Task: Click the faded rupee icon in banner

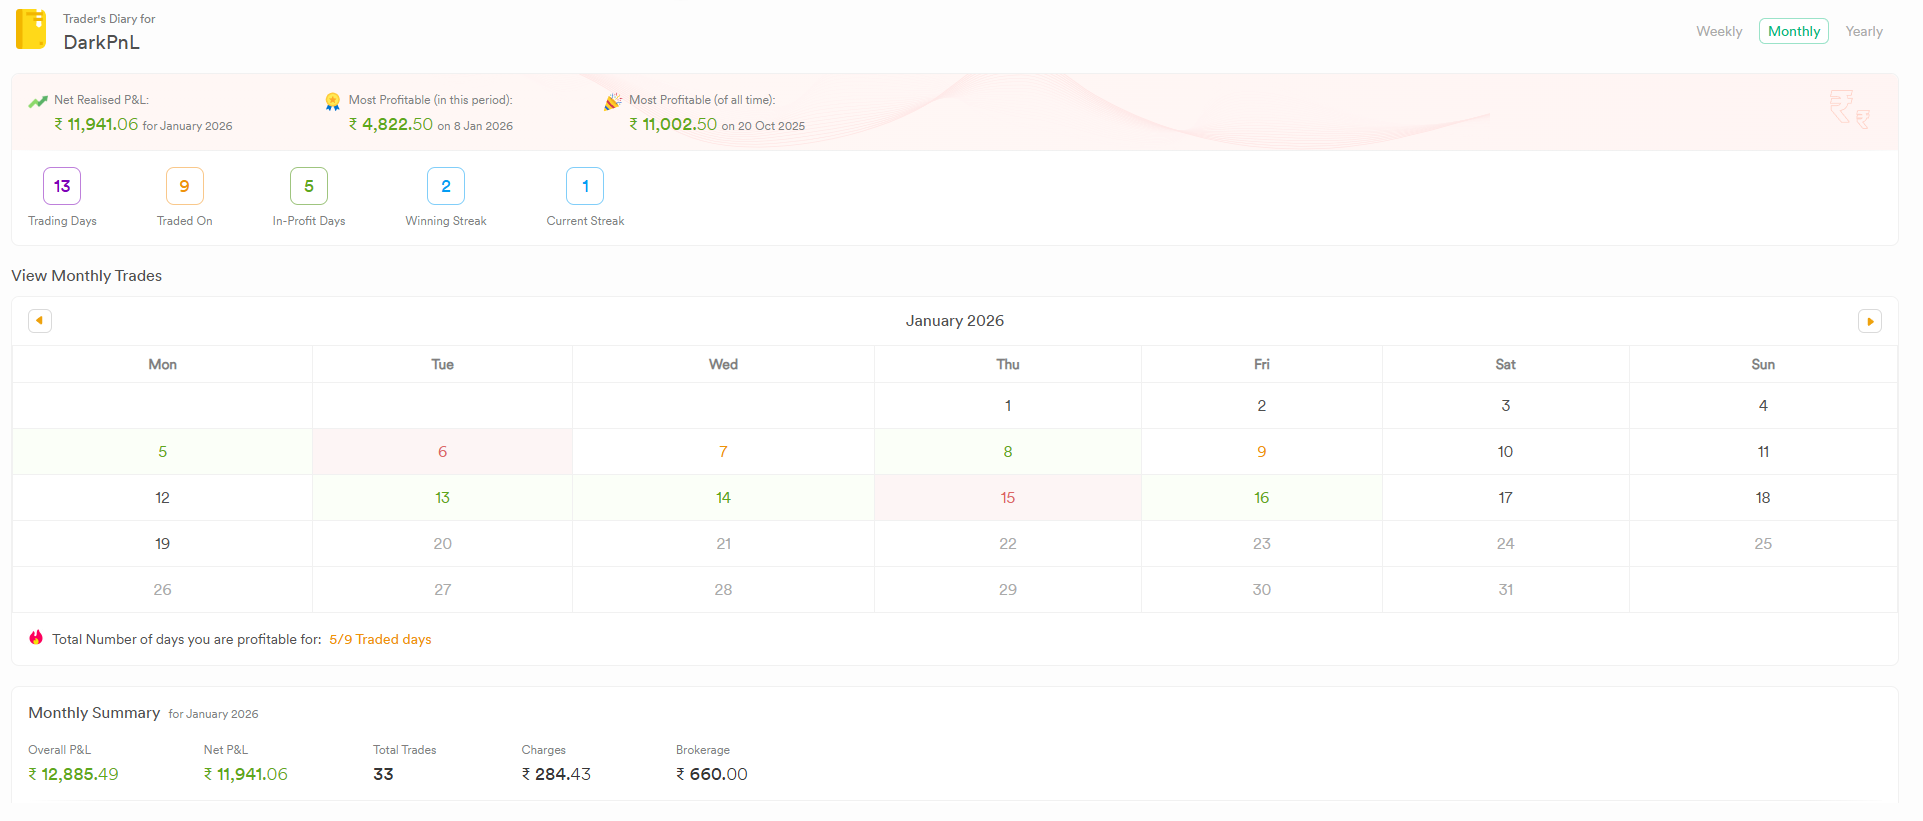Action: [1848, 108]
